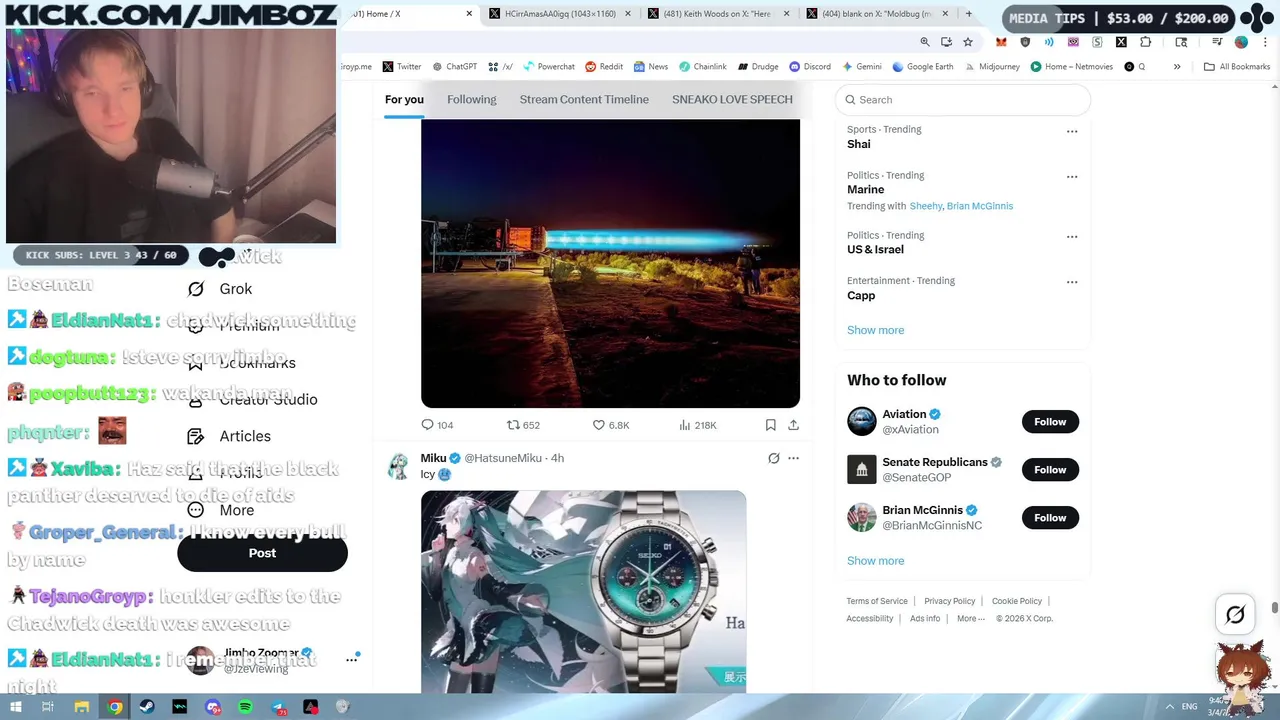Expand the bookmarks overflow chevron
The width and height of the screenshot is (1280, 720).
pos(1177,67)
